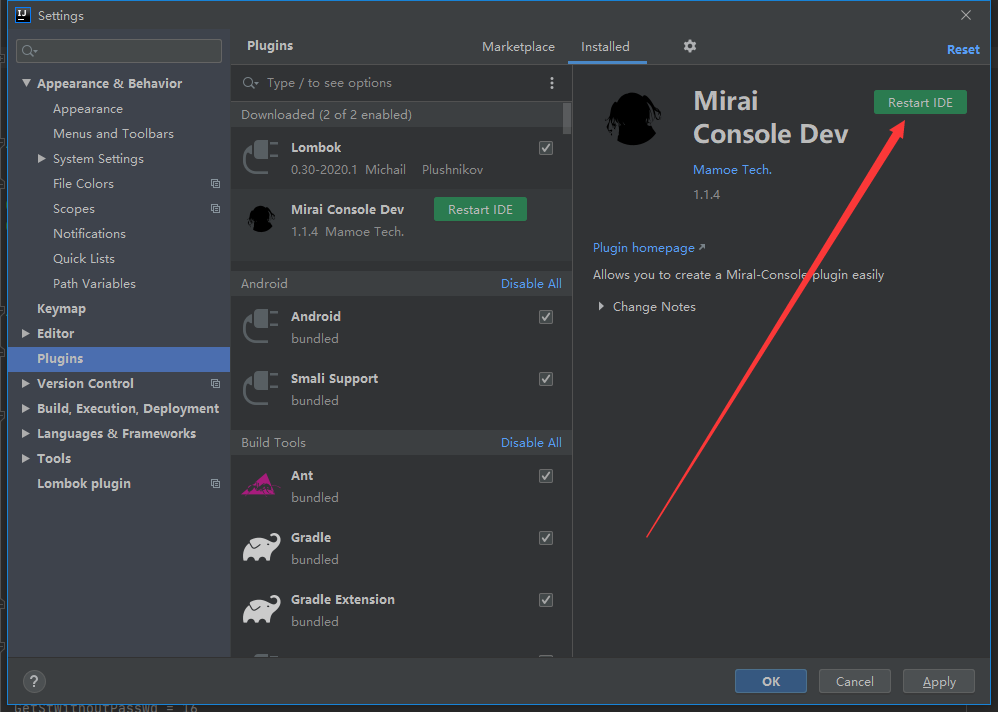Open the plugin list options kebab menu
This screenshot has width=998, height=712.
[x=552, y=83]
